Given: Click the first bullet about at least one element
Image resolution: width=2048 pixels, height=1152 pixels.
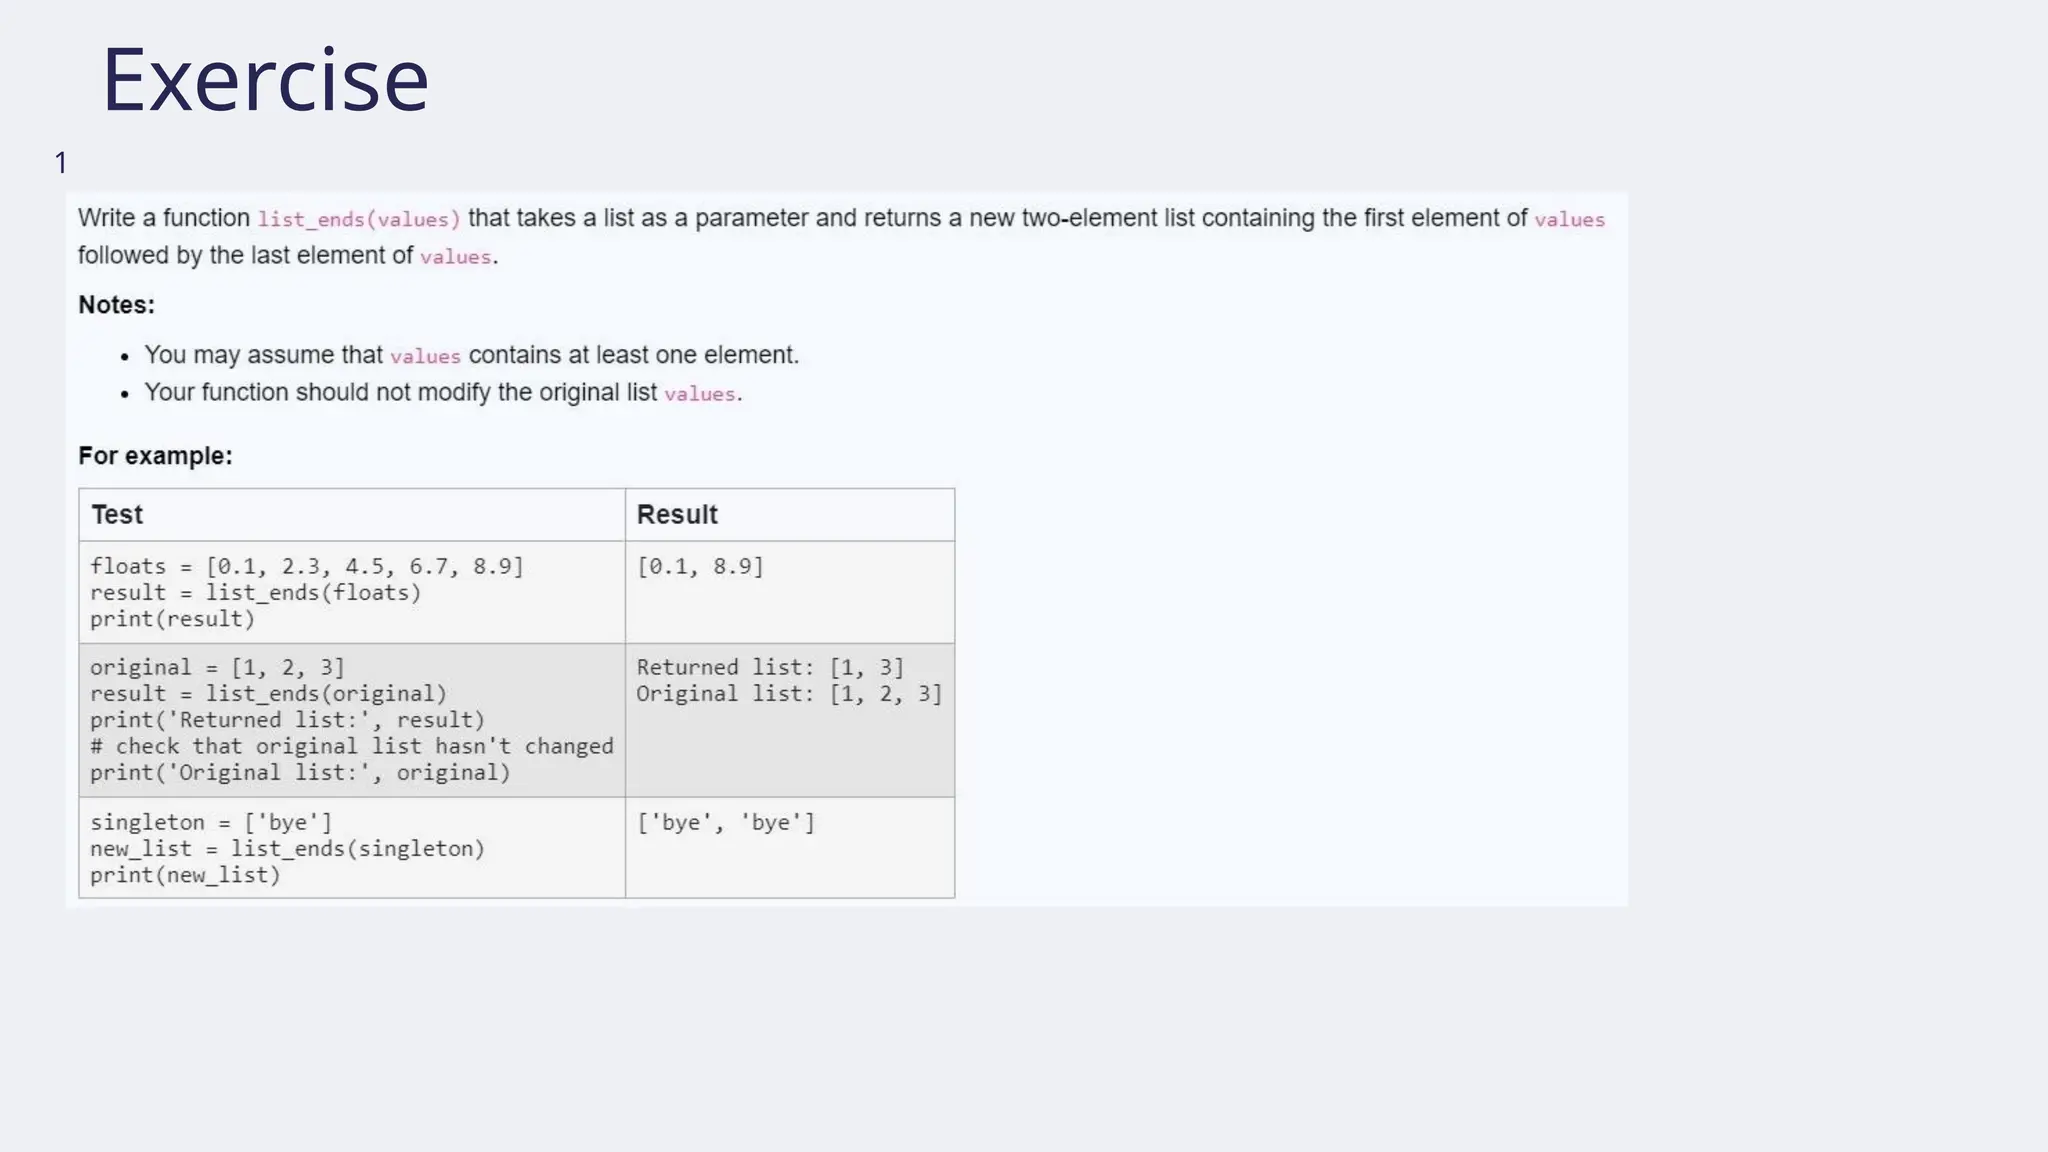Looking at the screenshot, I should pos(471,356).
